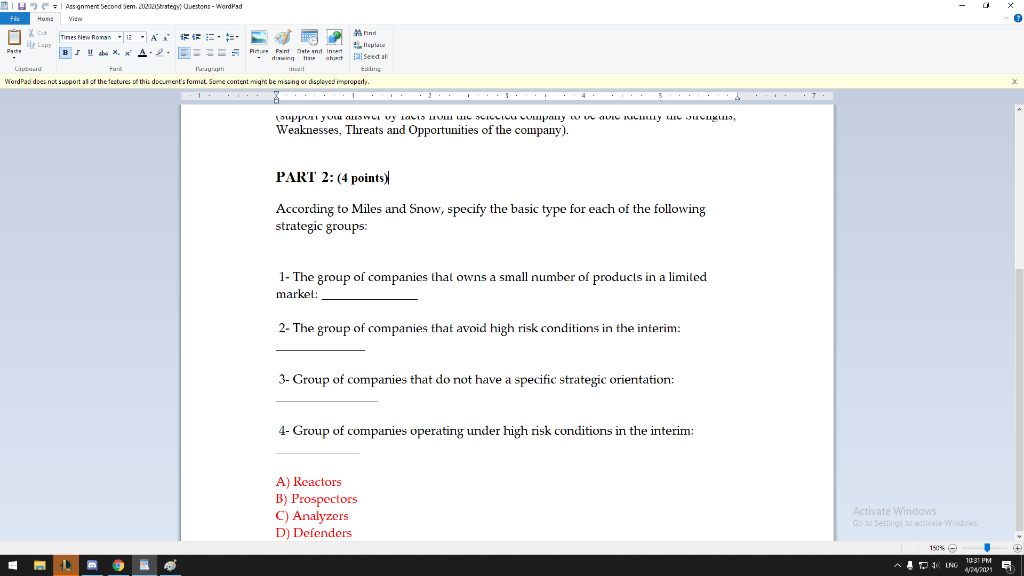Open the font size dropdown
Image resolution: width=1024 pixels, height=576 pixels.
[141, 37]
